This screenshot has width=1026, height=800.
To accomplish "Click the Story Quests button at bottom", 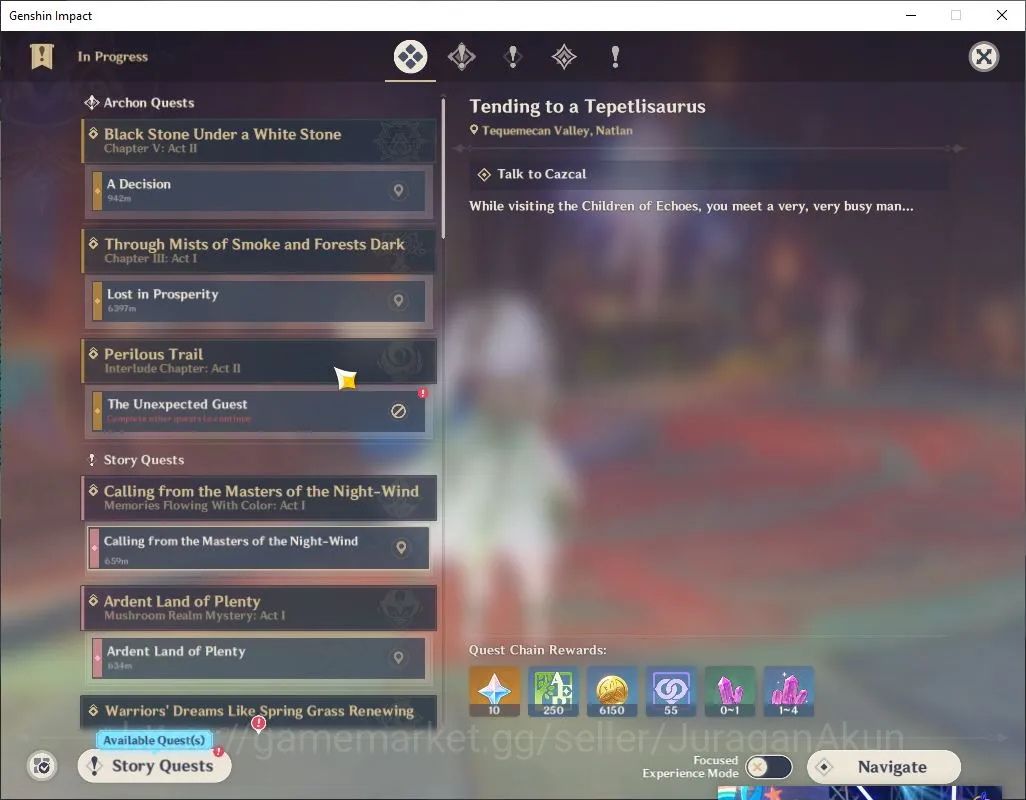I will point(154,766).
